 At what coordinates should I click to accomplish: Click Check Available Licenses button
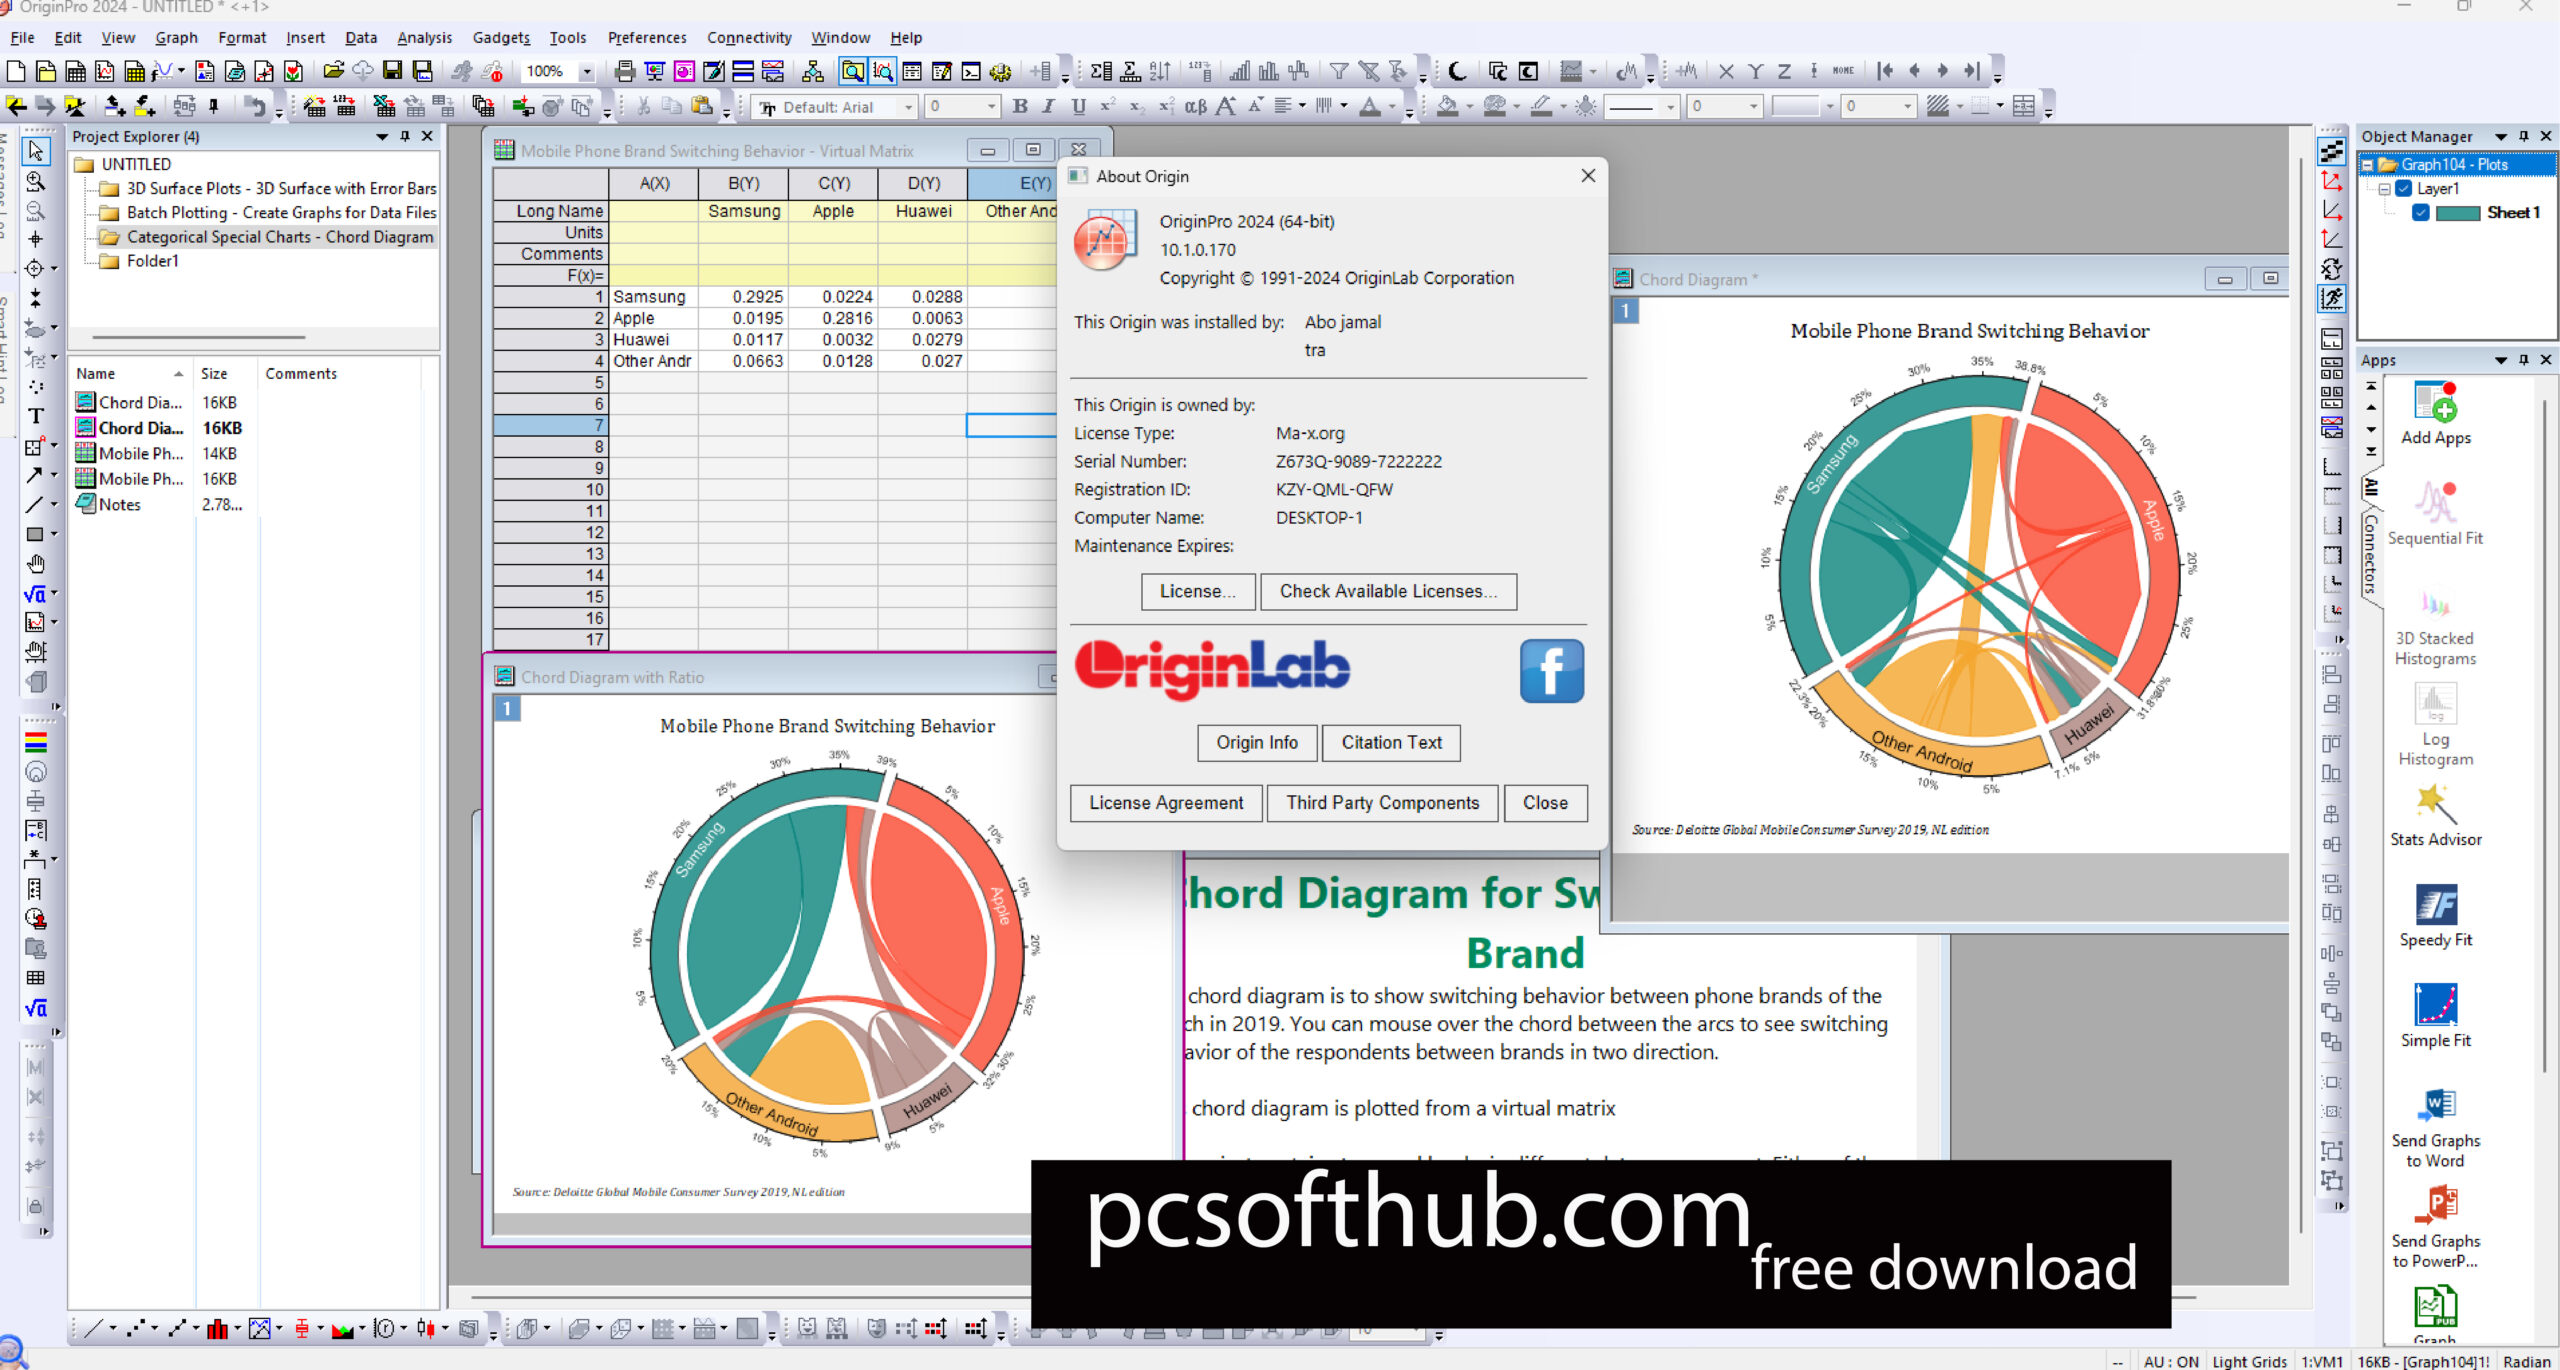(x=1388, y=591)
